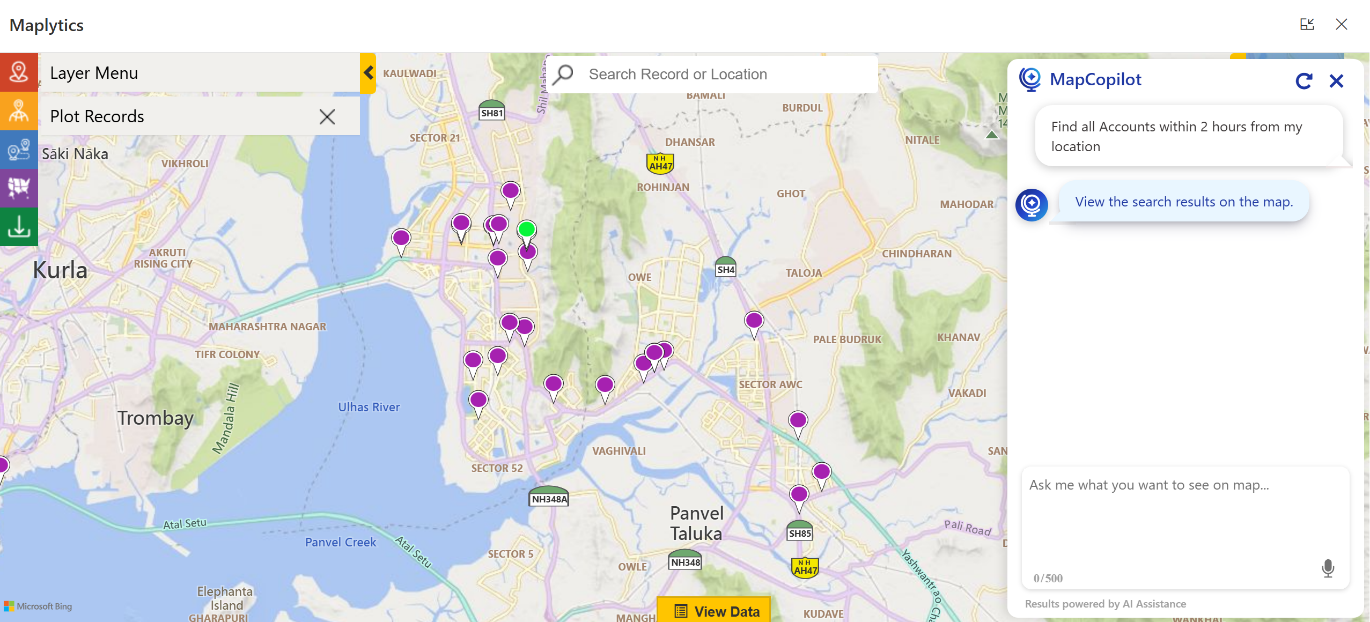This screenshot has height=622, width=1370.
Task: Open the orange globe pin sidebar icon
Action: [x=18, y=111]
